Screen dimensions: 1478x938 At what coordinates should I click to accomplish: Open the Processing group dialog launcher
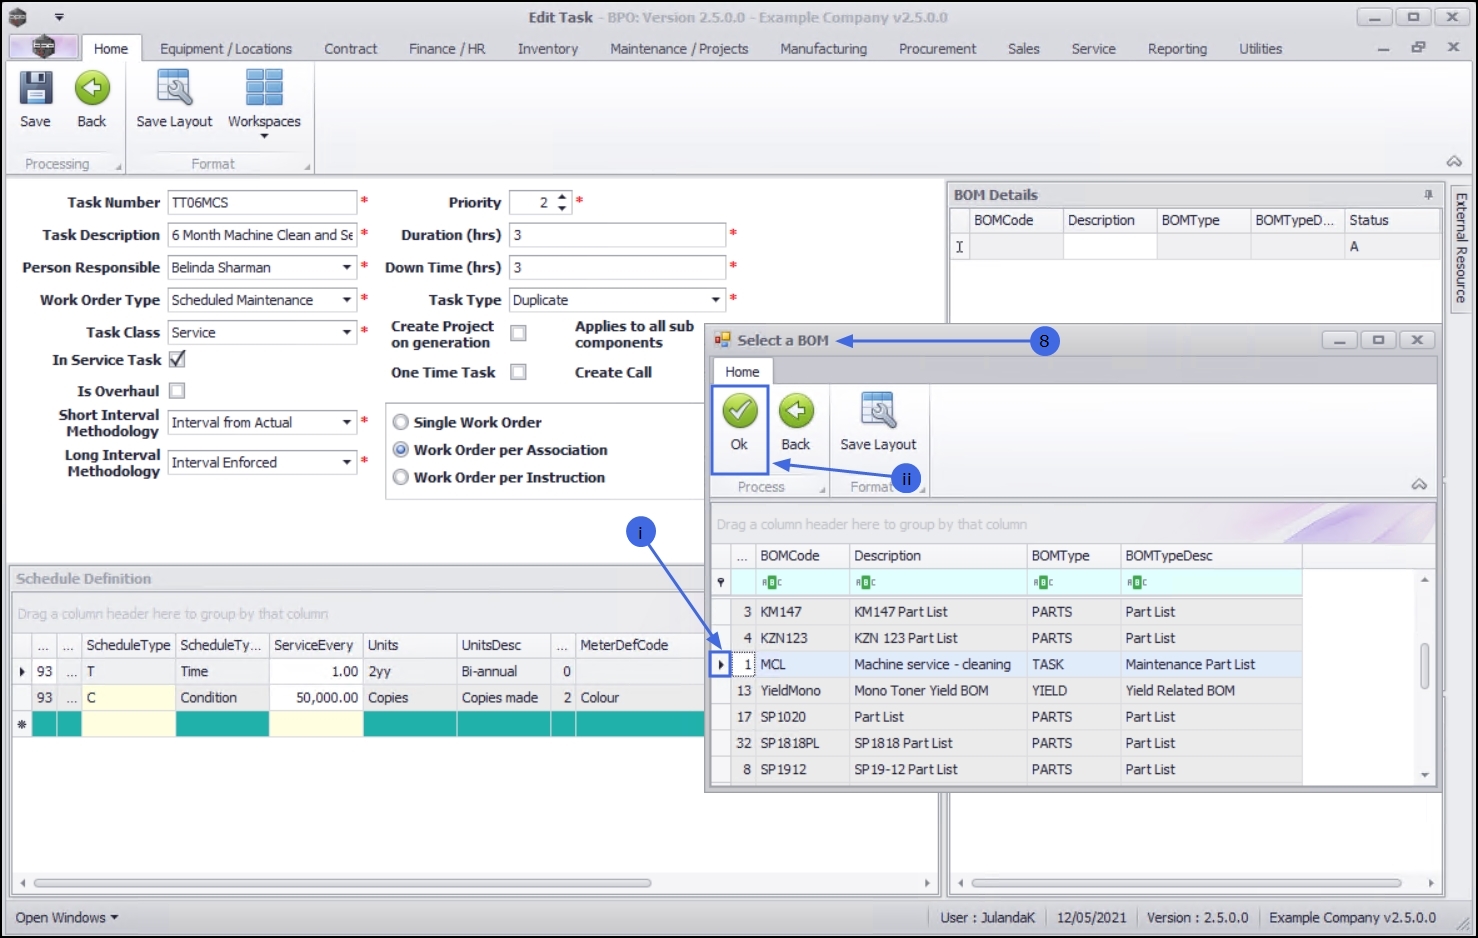coord(118,167)
